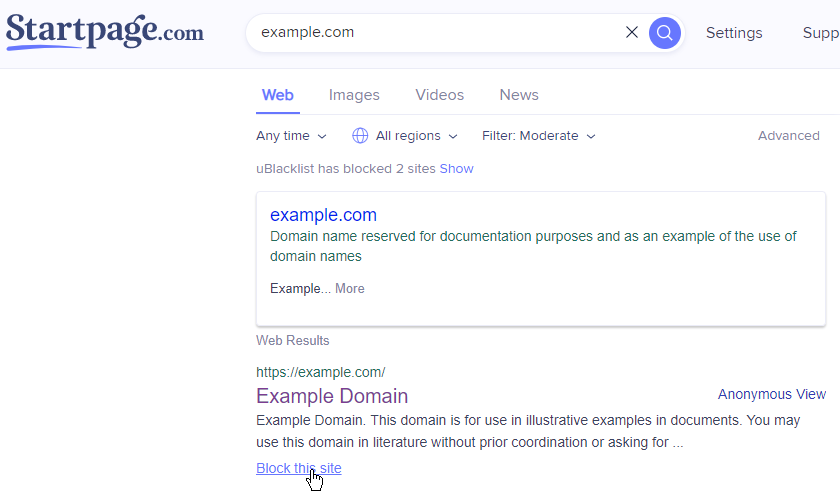Clear the search box with X icon

(632, 32)
